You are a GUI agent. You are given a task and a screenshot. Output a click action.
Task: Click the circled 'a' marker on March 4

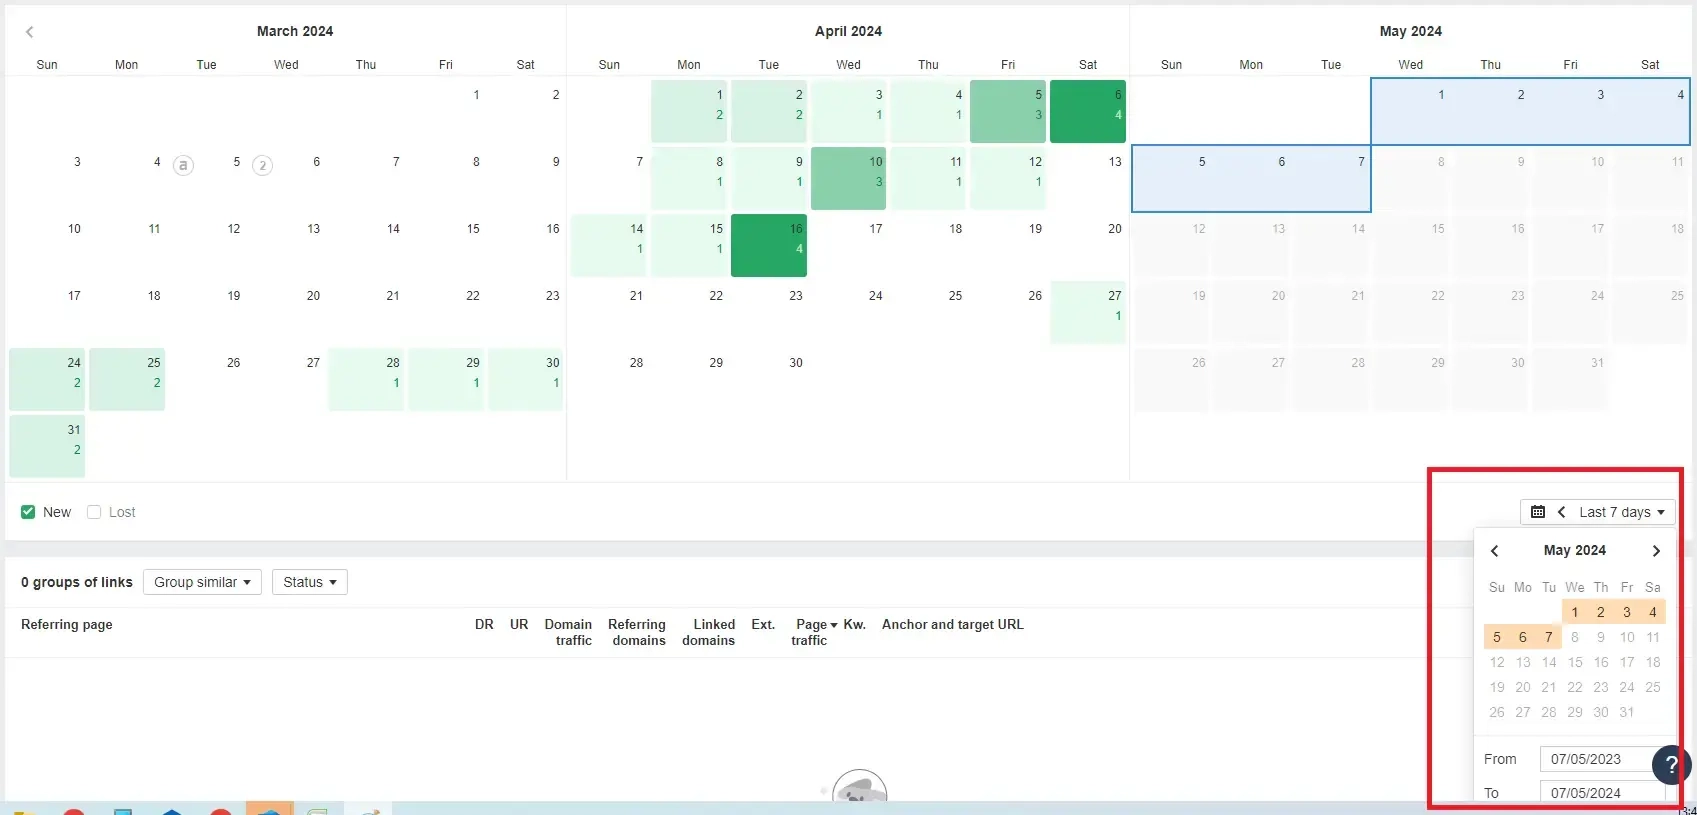pos(183,165)
